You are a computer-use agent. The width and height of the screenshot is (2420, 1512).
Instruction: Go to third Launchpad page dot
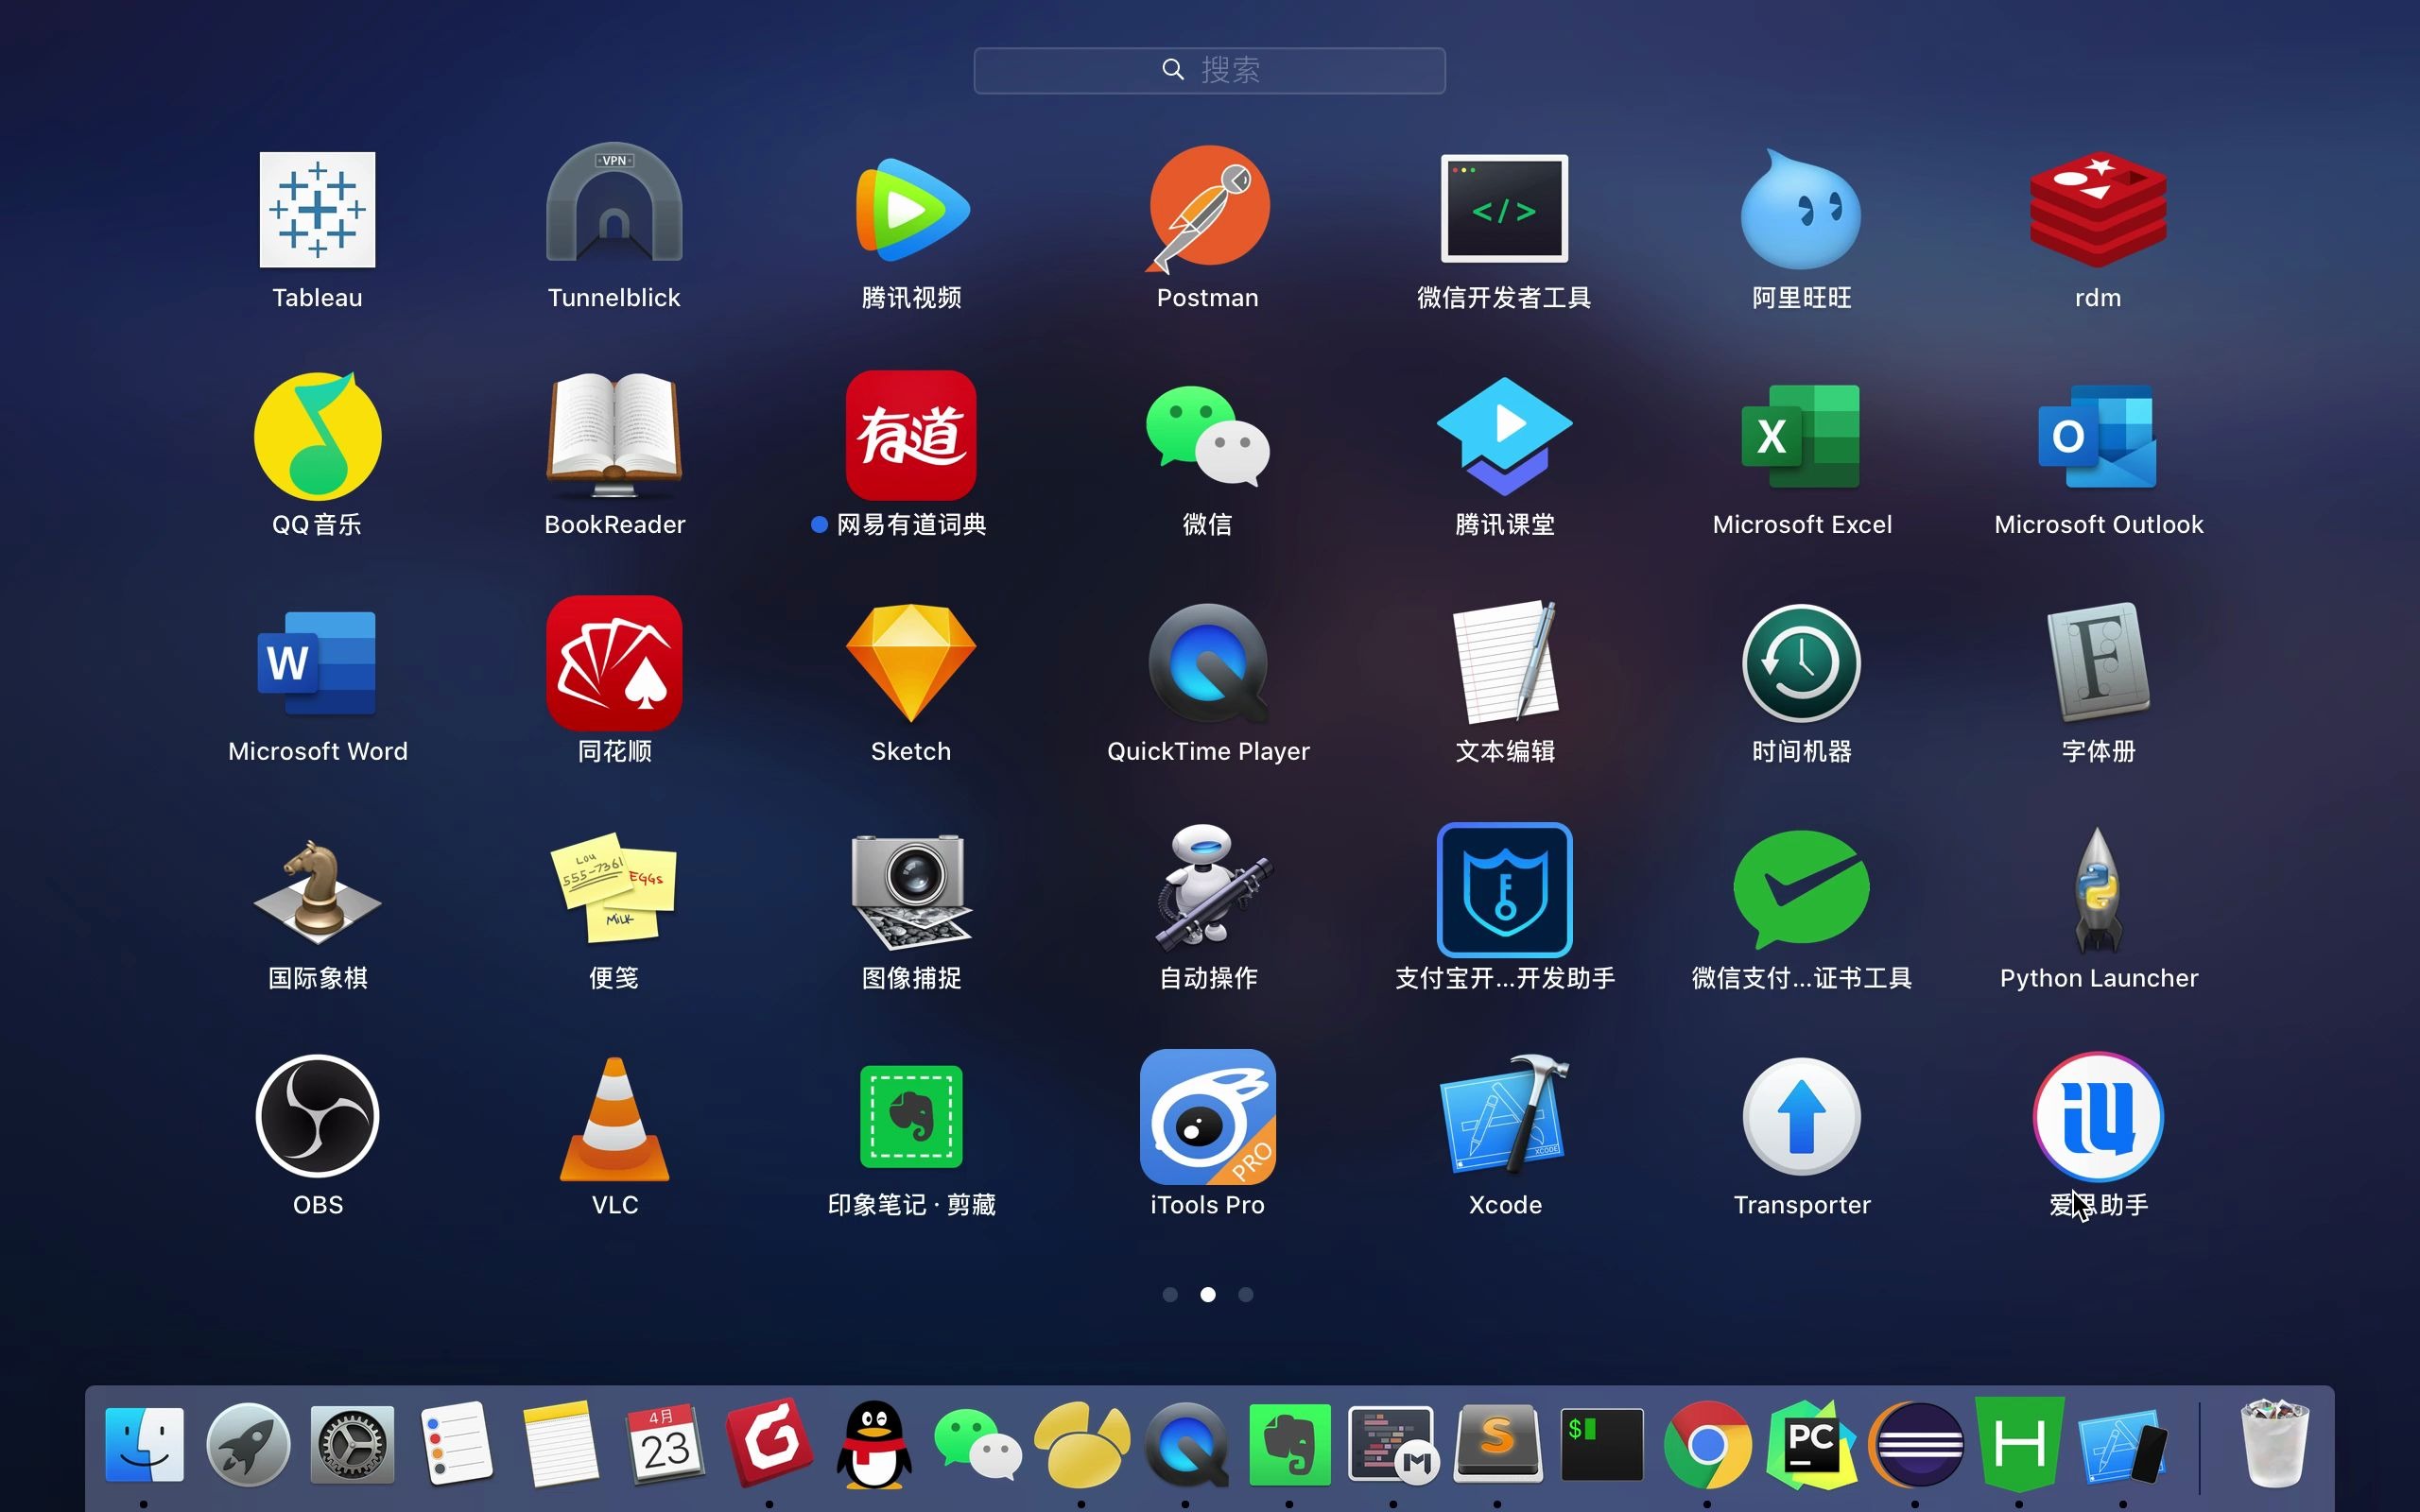(1245, 1294)
